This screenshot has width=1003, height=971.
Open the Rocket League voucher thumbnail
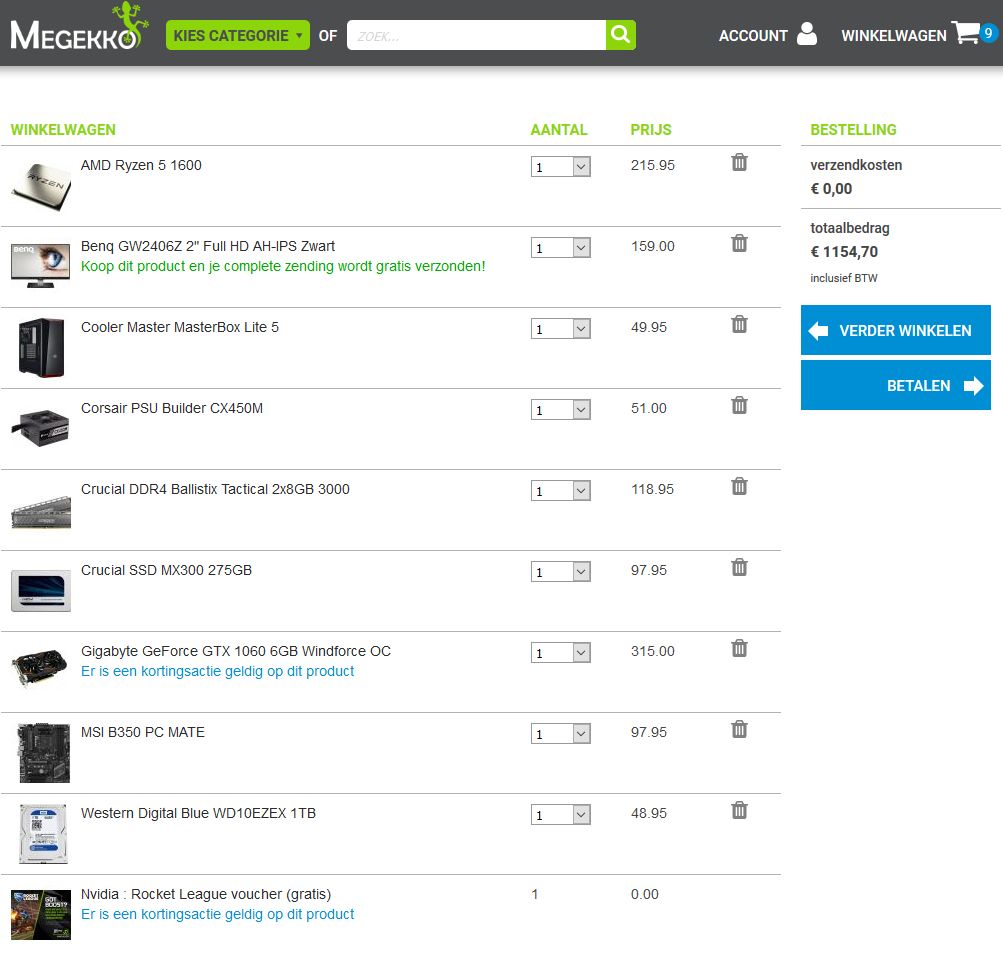pos(41,915)
